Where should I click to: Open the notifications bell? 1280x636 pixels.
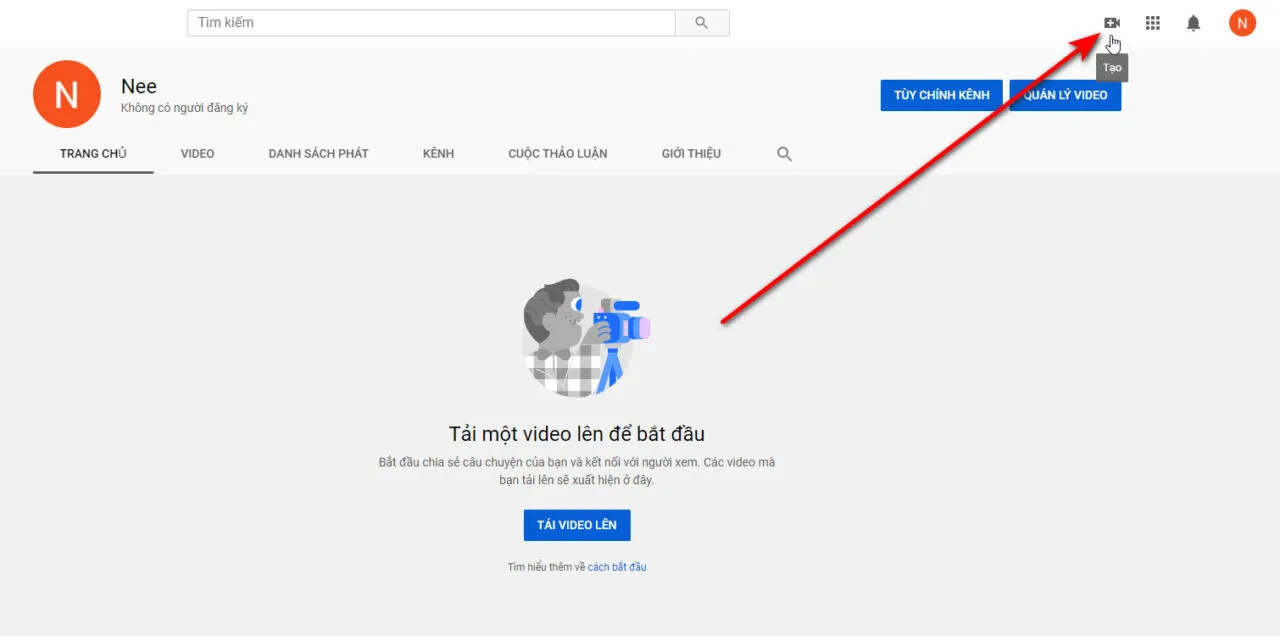(1193, 22)
